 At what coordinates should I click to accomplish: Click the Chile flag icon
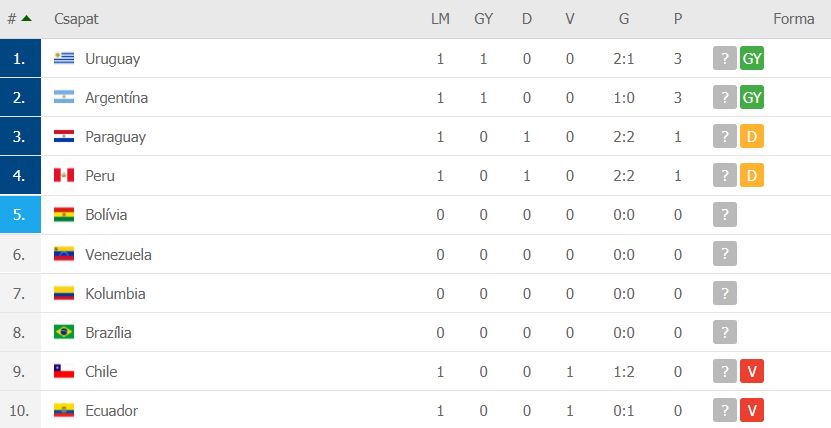(64, 371)
